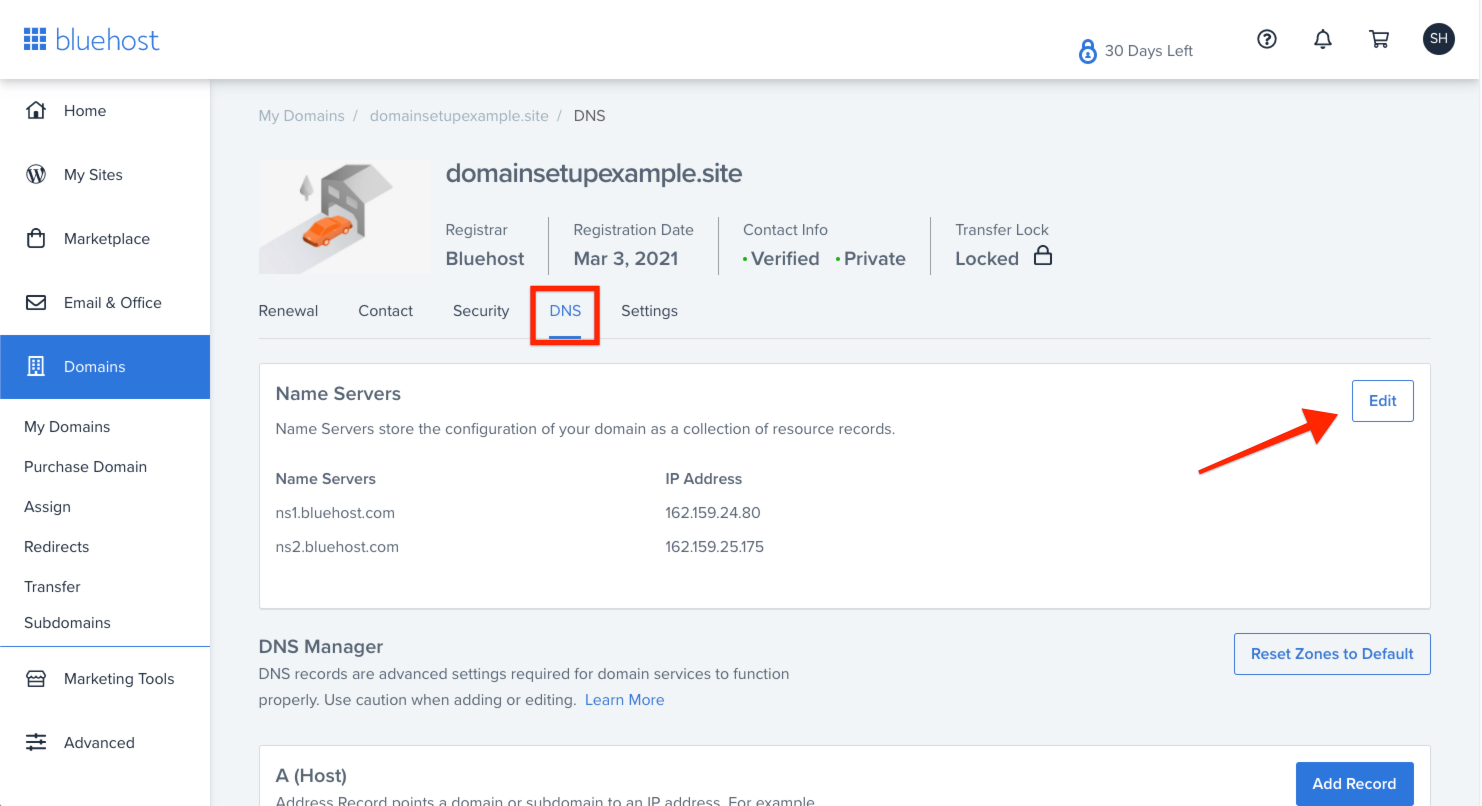The height and width of the screenshot is (806, 1482).
Task: Open notifications bell icon
Action: tap(1323, 39)
